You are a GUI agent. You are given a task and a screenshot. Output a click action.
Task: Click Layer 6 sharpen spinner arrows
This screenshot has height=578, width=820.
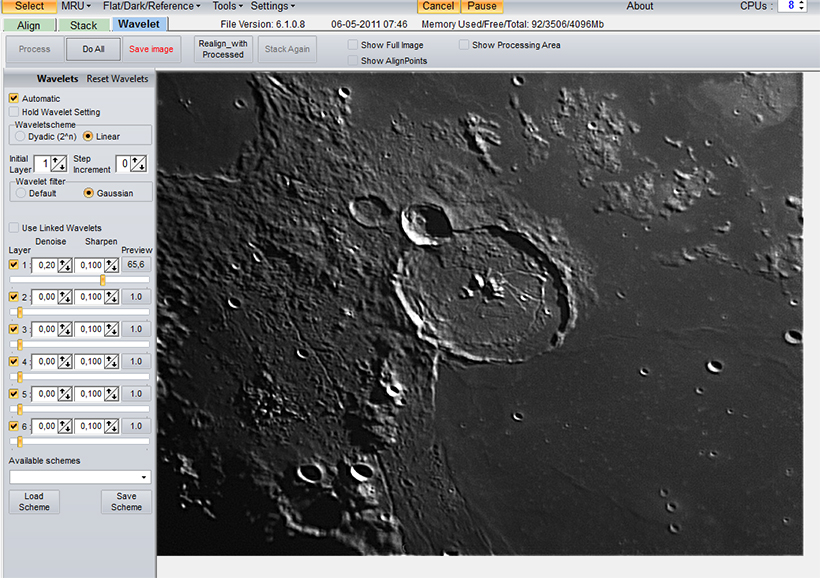click(111, 427)
